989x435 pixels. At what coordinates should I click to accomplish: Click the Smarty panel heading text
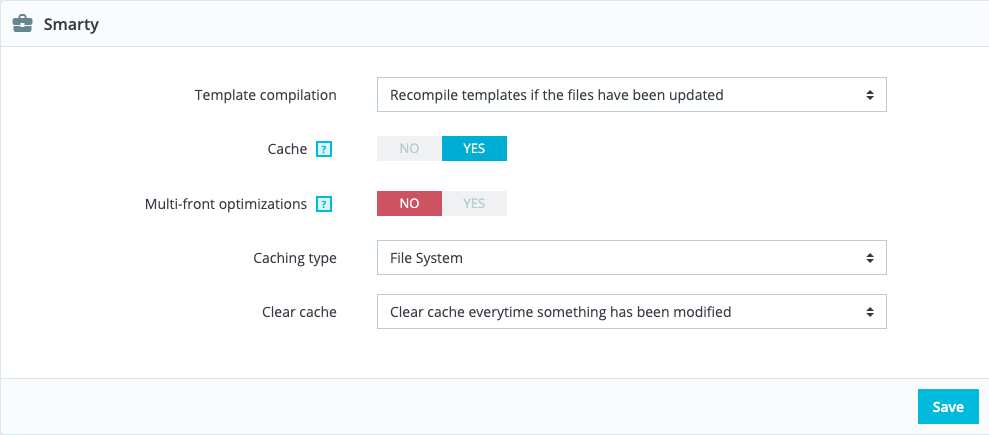click(70, 25)
